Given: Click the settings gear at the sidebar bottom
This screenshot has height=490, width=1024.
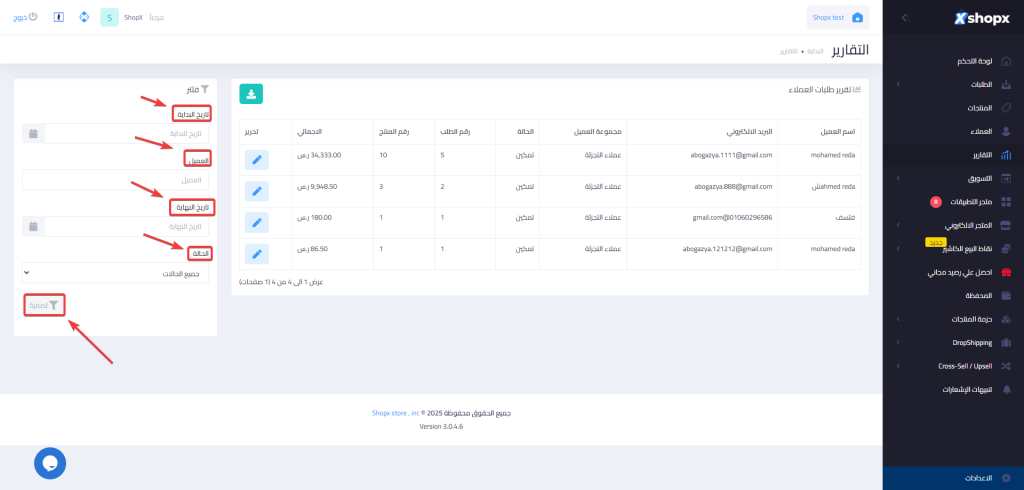Looking at the screenshot, I should pyautogui.click(x=1005, y=478).
